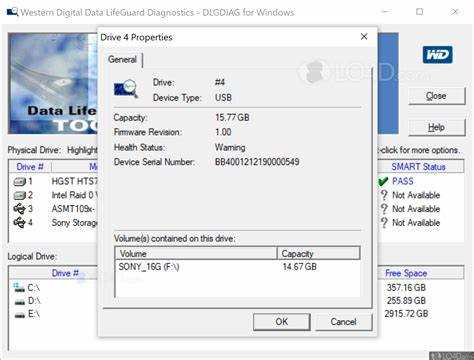Select physical drive 2 hard disk icon
The height and width of the screenshot is (360, 474).
19,195
